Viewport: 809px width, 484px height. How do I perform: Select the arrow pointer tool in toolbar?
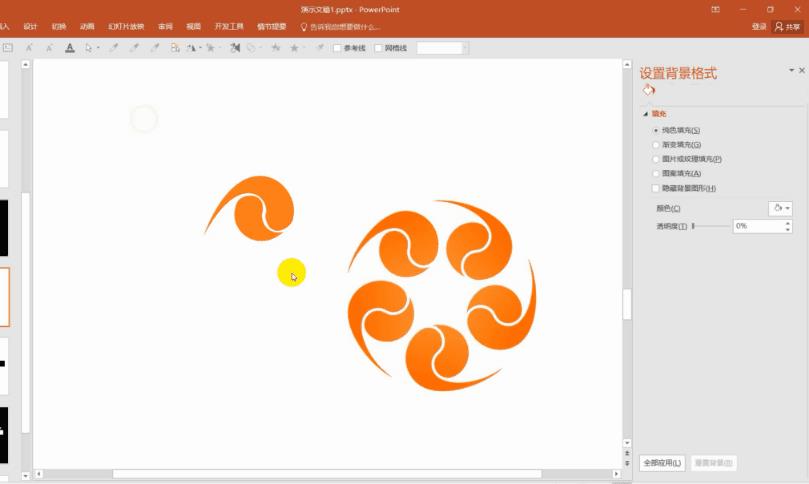tap(90, 47)
